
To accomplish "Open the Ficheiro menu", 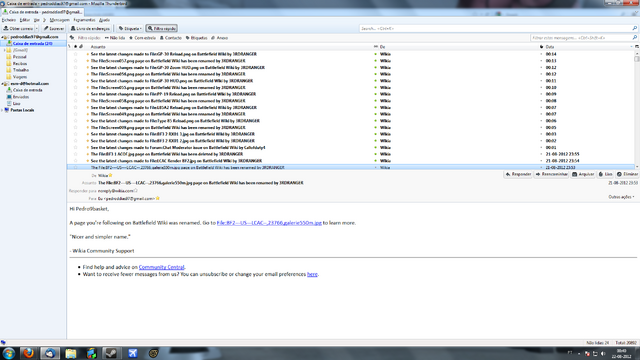I will click(9, 20).
